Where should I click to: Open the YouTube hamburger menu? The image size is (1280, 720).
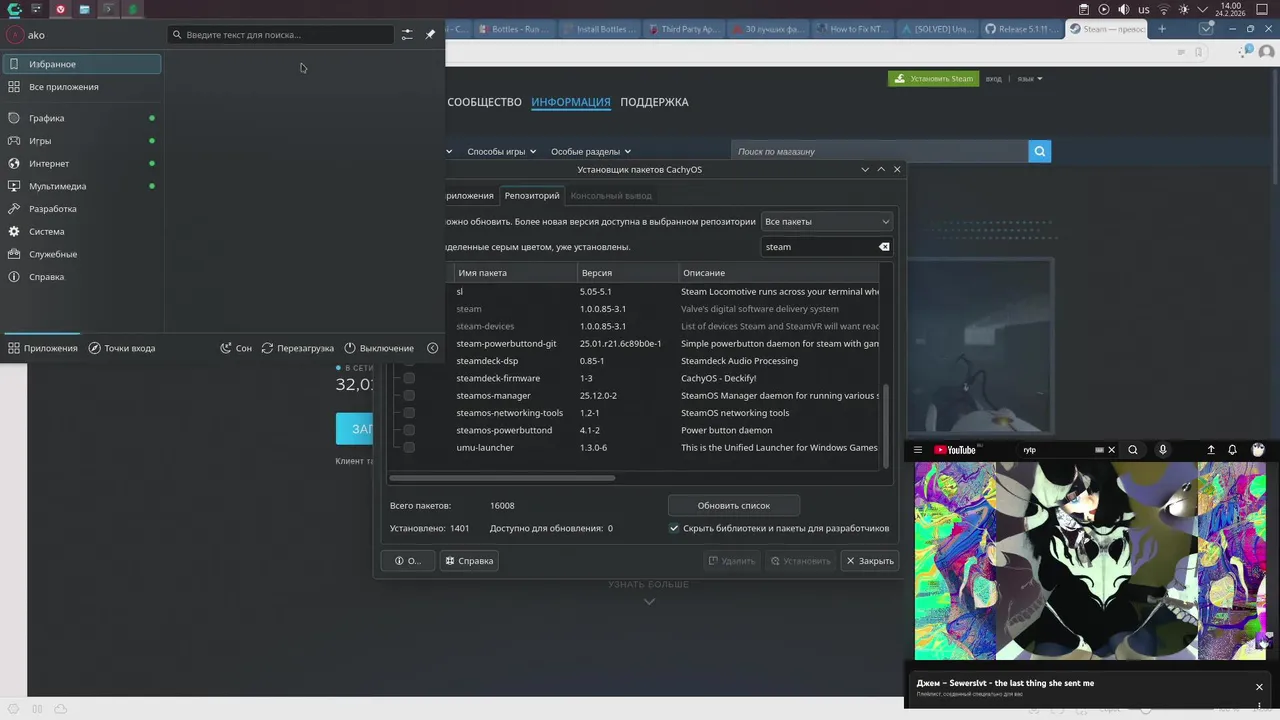point(918,450)
